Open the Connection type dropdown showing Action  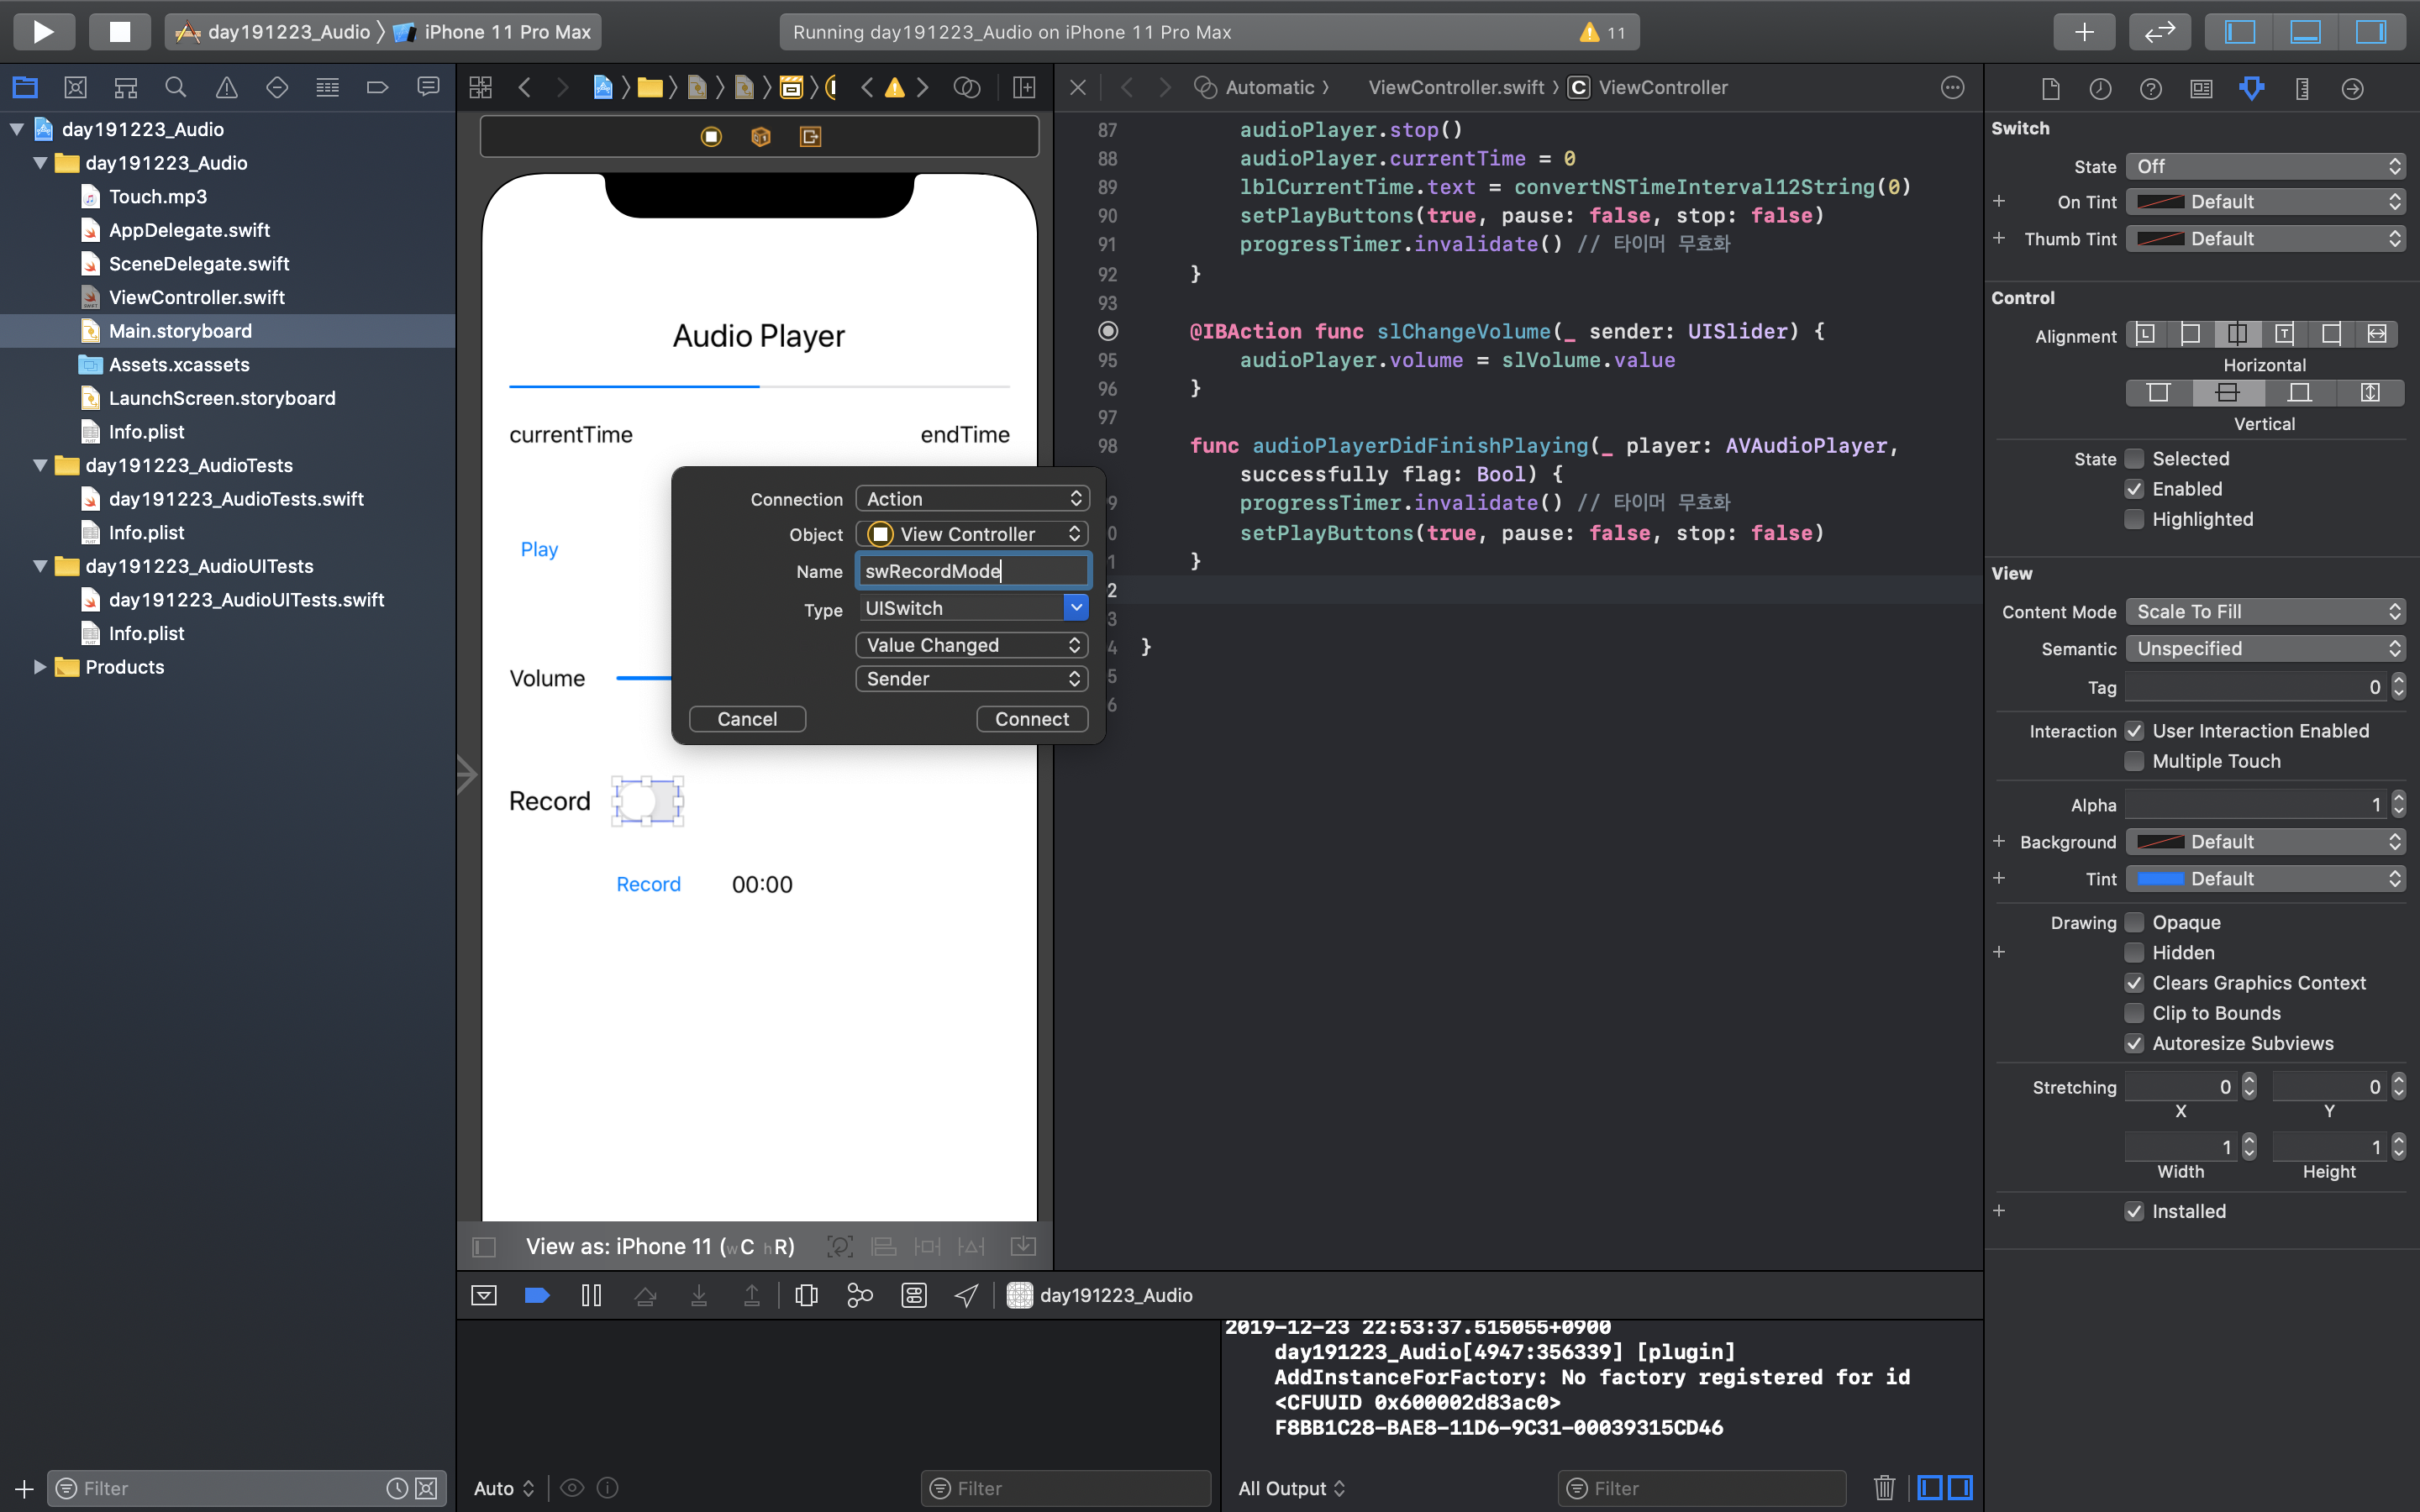pos(972,499)
